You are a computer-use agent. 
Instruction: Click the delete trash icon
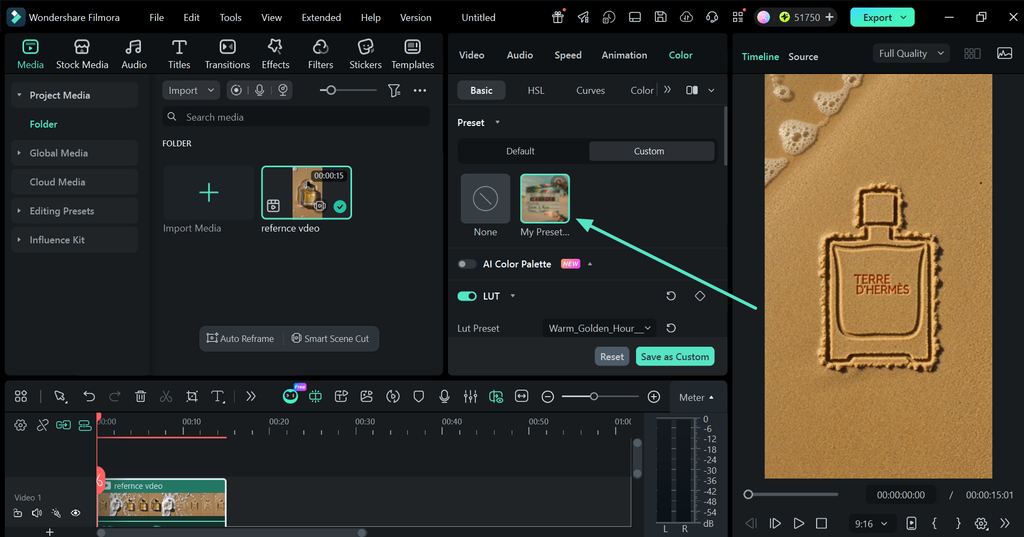pos(140,397)
